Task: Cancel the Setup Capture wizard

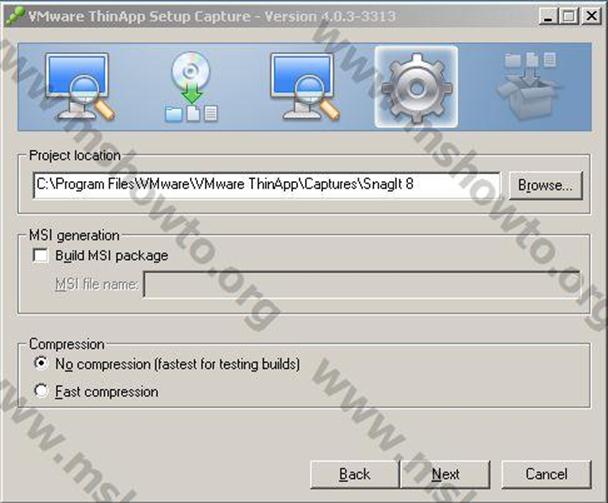Action: (546, 474)
